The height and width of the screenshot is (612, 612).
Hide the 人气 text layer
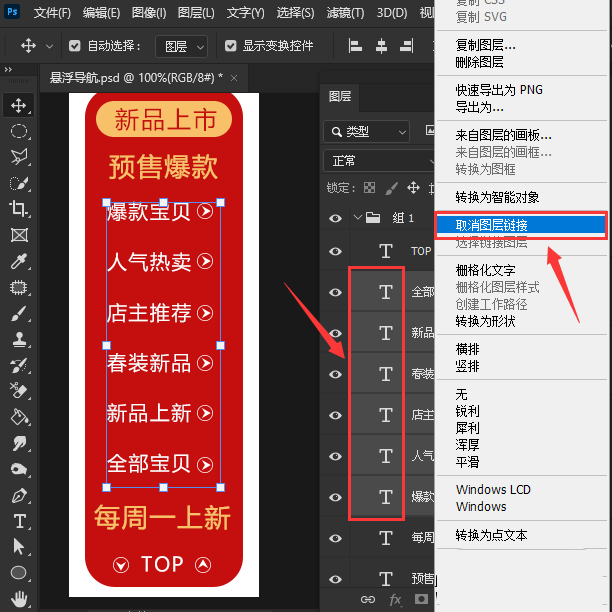point(335,456)
